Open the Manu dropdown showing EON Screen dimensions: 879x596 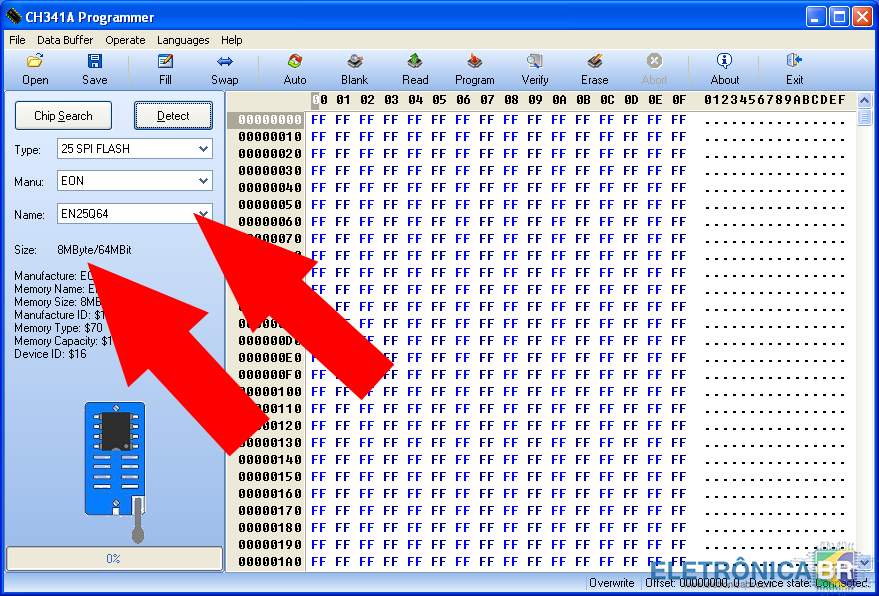tap(203, 181)
